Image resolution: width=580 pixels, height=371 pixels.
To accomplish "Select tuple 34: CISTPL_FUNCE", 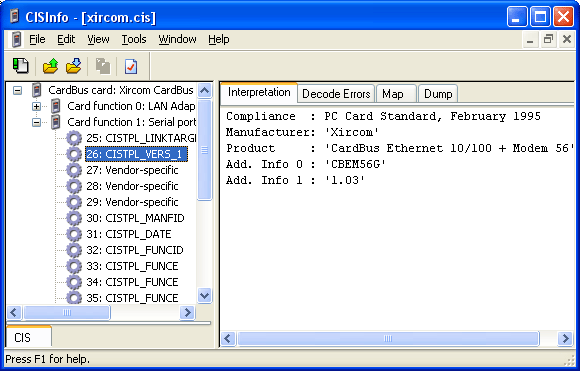I will [x=132, y=282].
